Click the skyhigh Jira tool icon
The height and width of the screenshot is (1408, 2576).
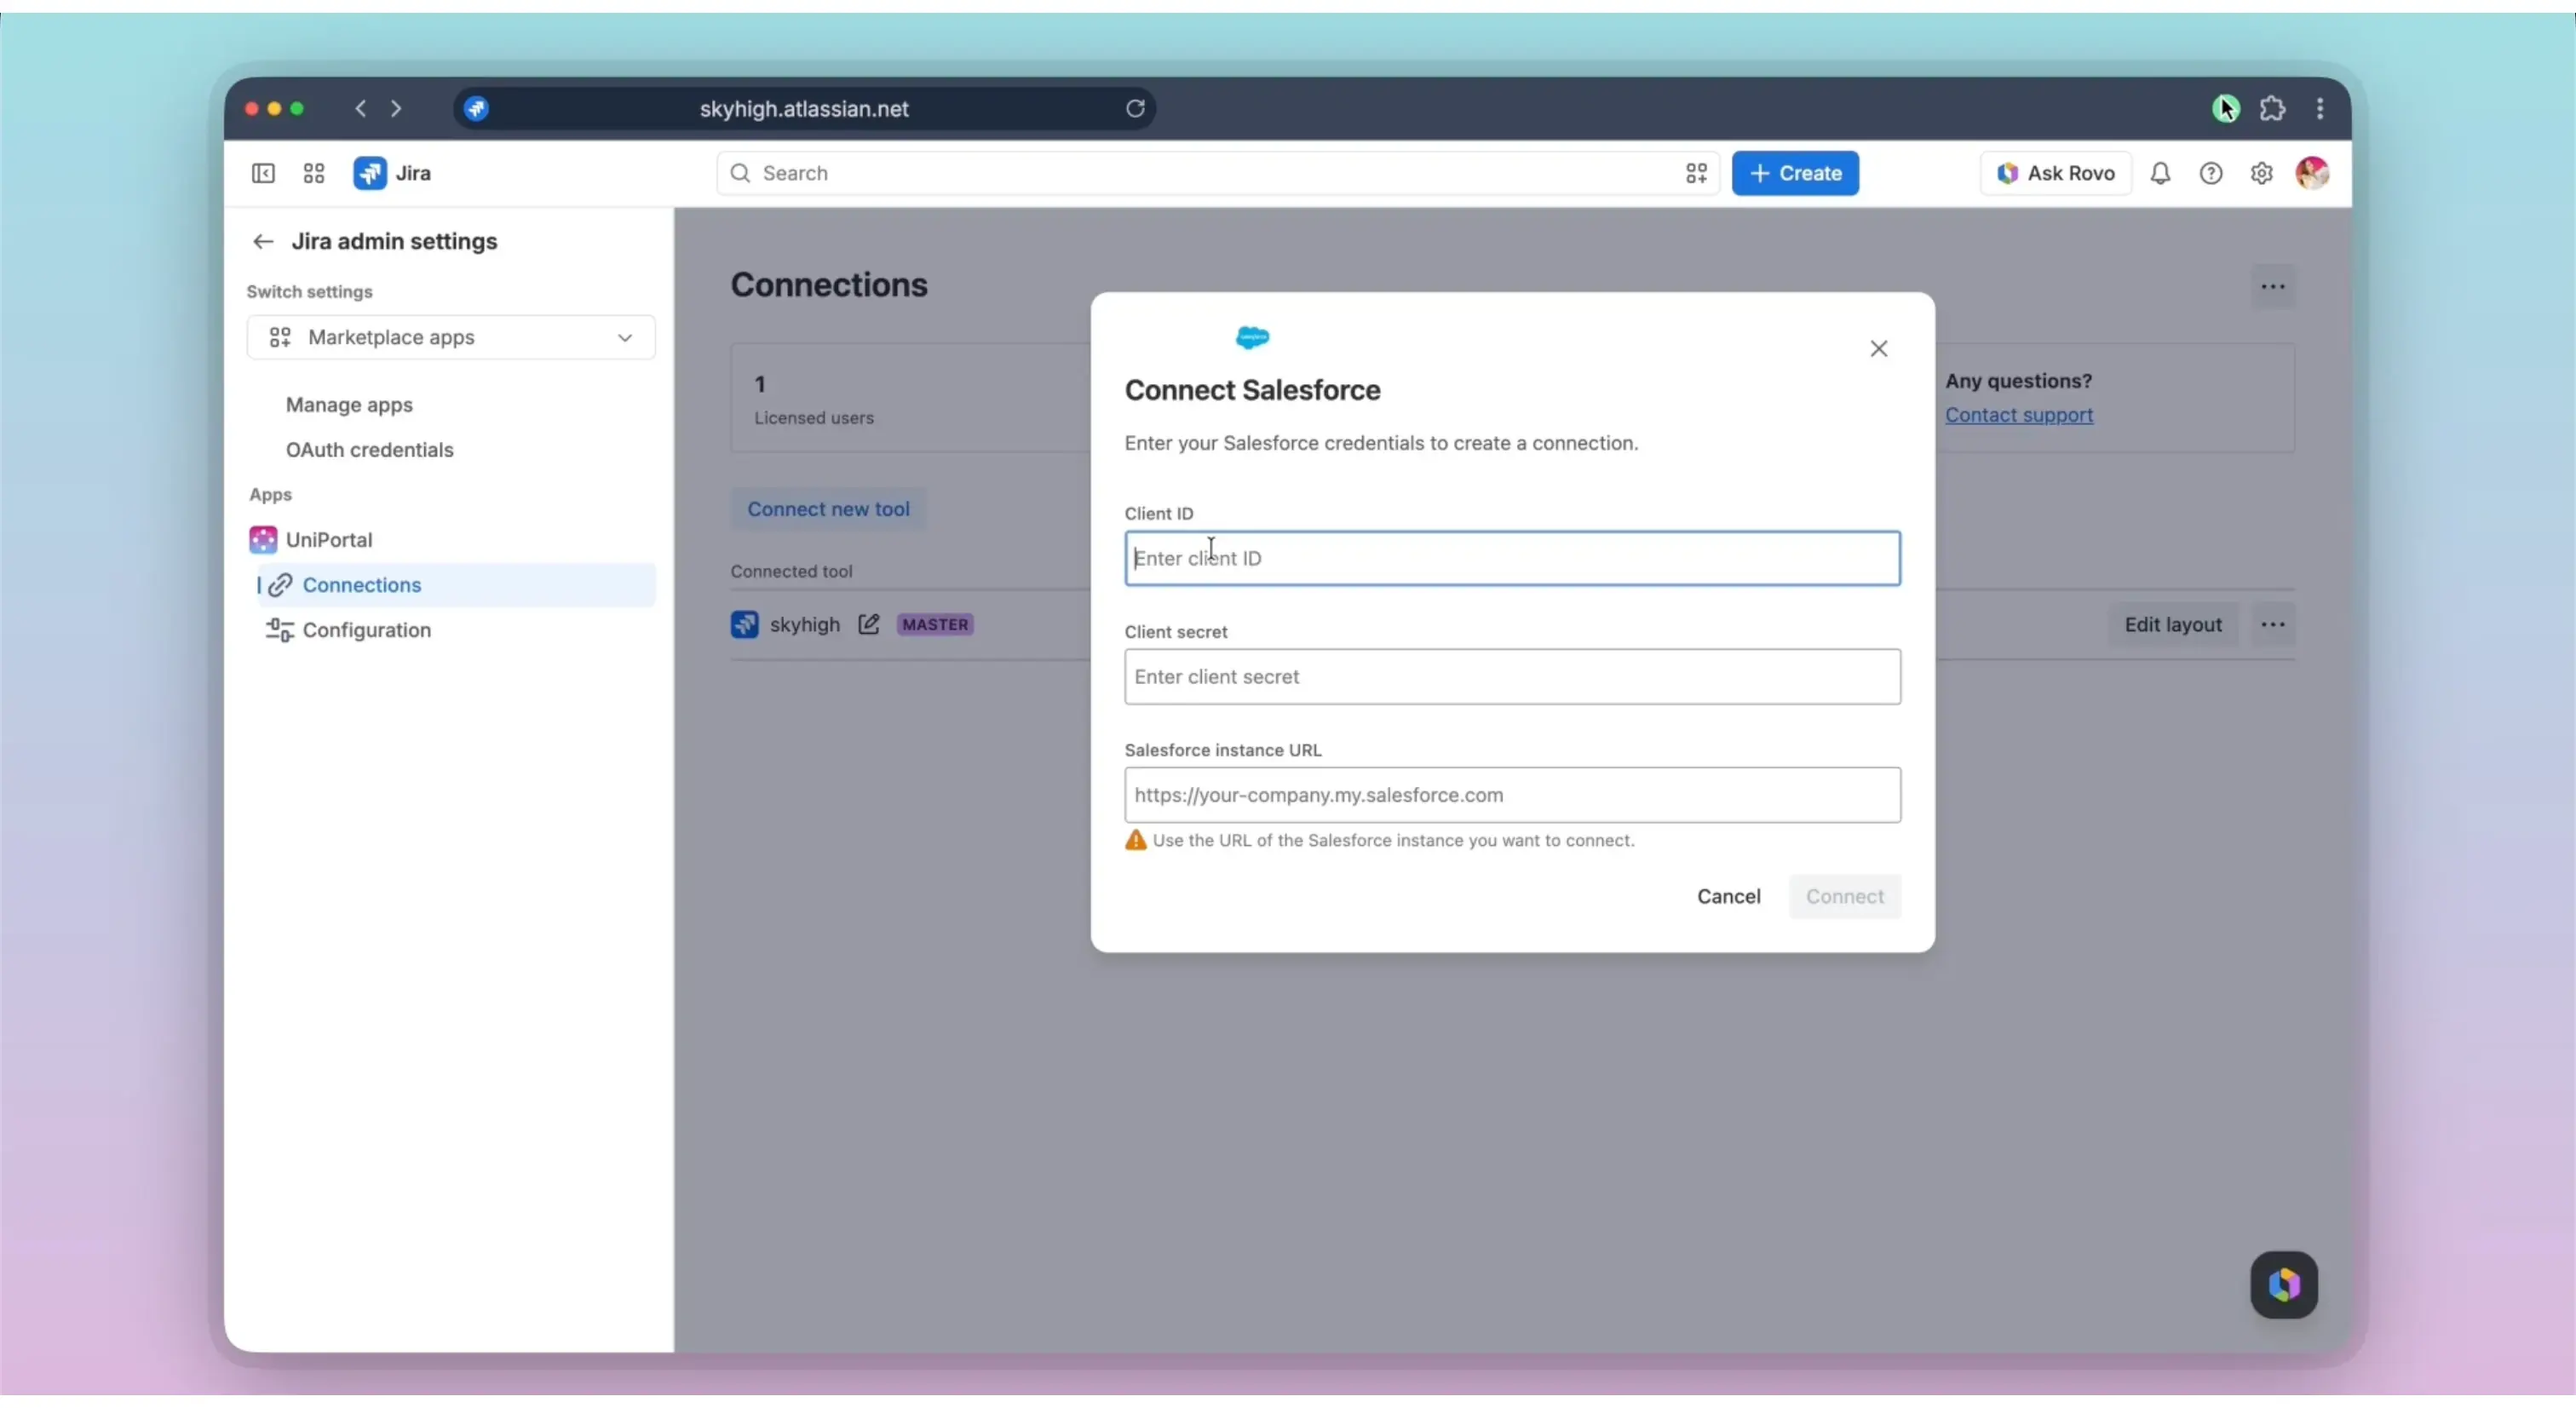[745, 625]
